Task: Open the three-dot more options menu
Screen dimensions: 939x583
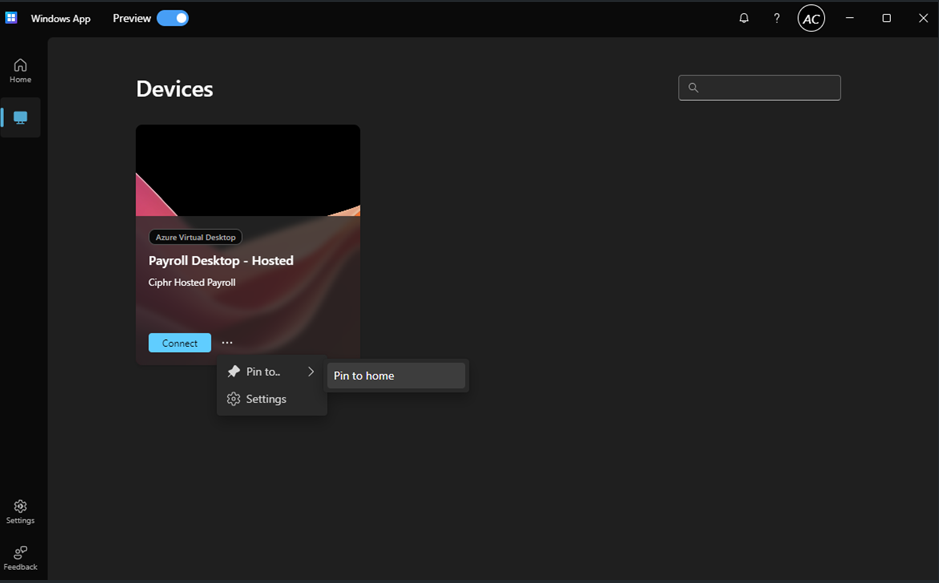Action: pyautogui.click(x=227, y=343)
